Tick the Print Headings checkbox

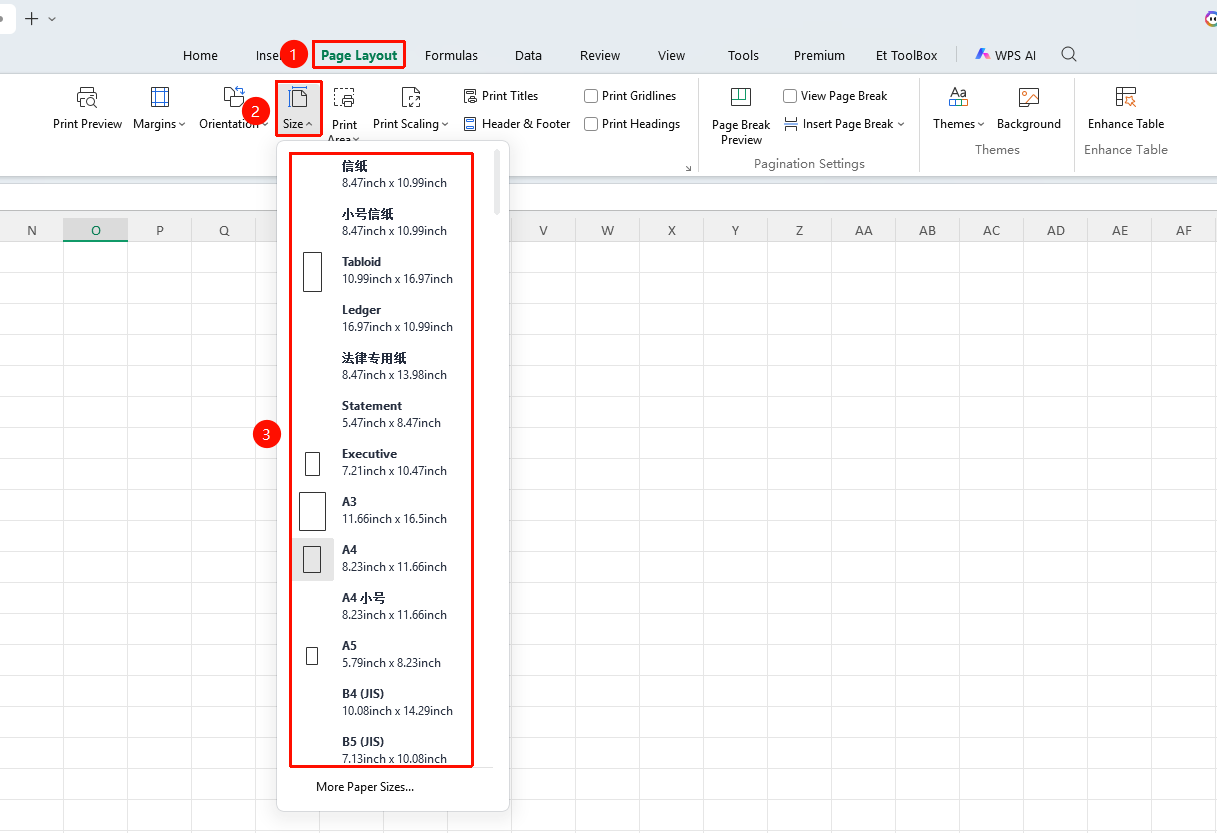[591, 124]
